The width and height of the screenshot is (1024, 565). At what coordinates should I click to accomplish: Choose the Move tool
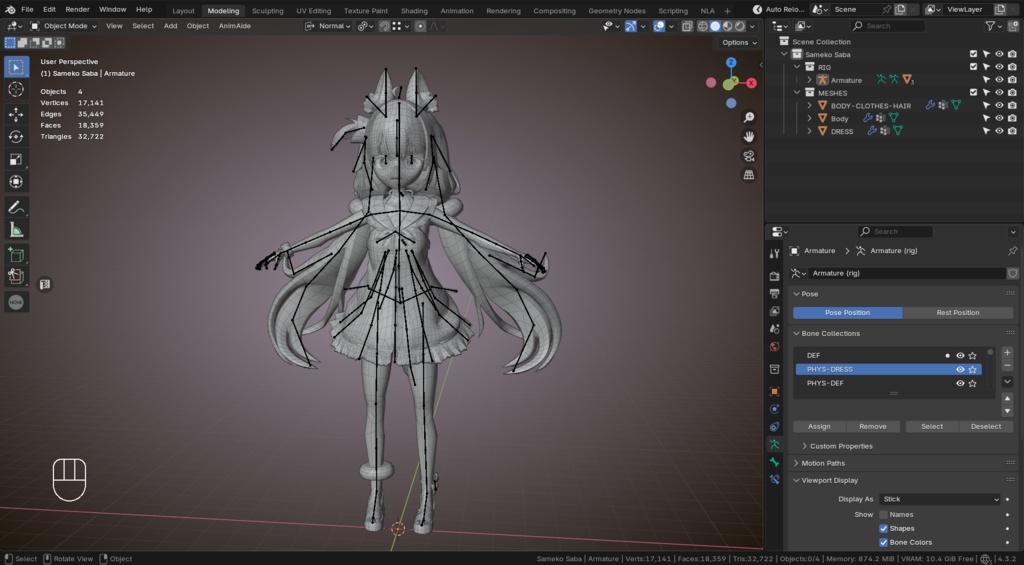(x=16, y=114)
